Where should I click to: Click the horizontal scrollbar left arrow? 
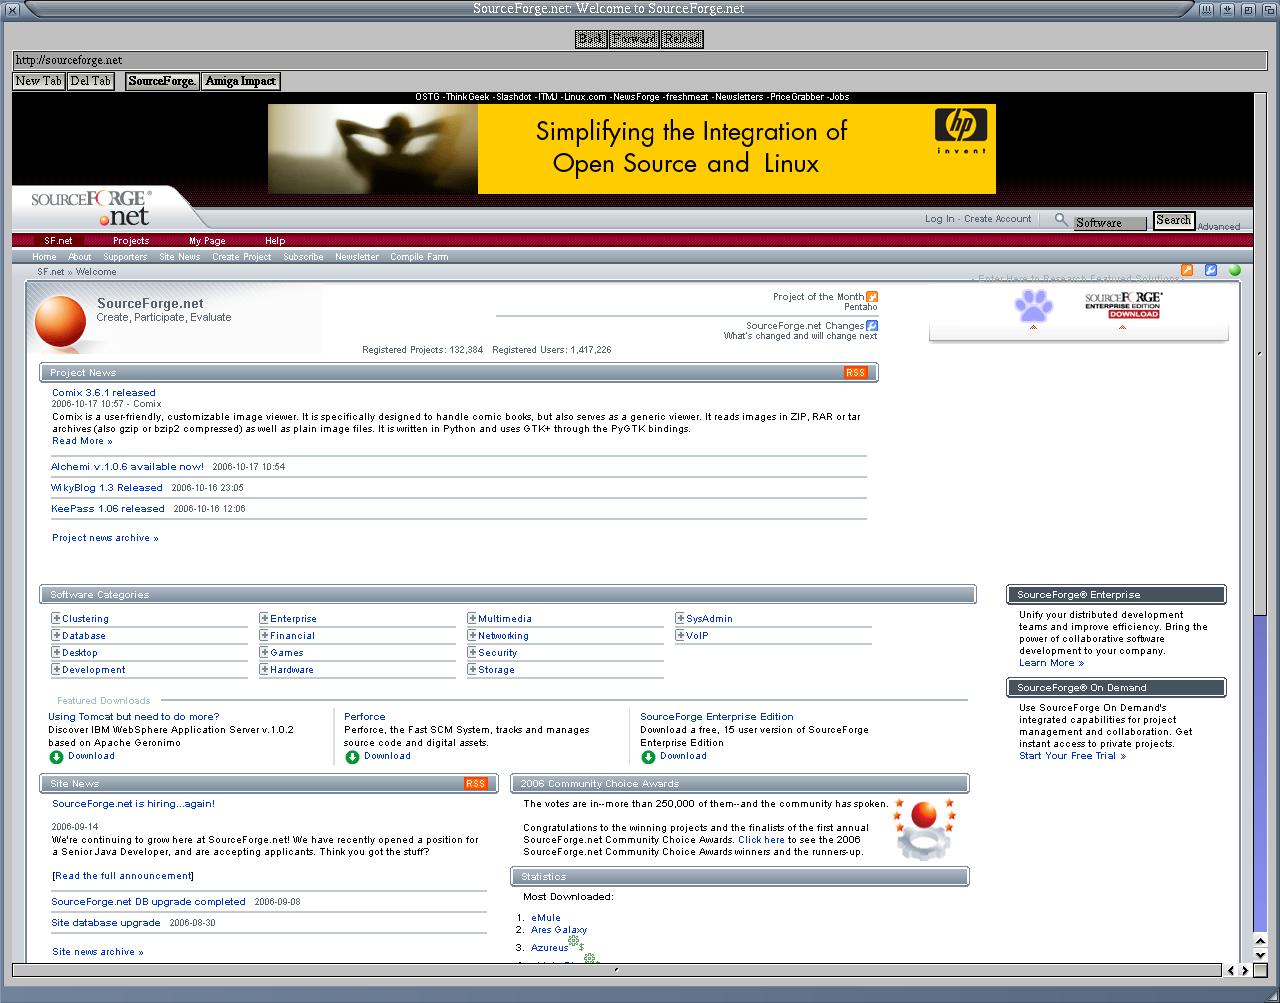[x=1231, y=970]
